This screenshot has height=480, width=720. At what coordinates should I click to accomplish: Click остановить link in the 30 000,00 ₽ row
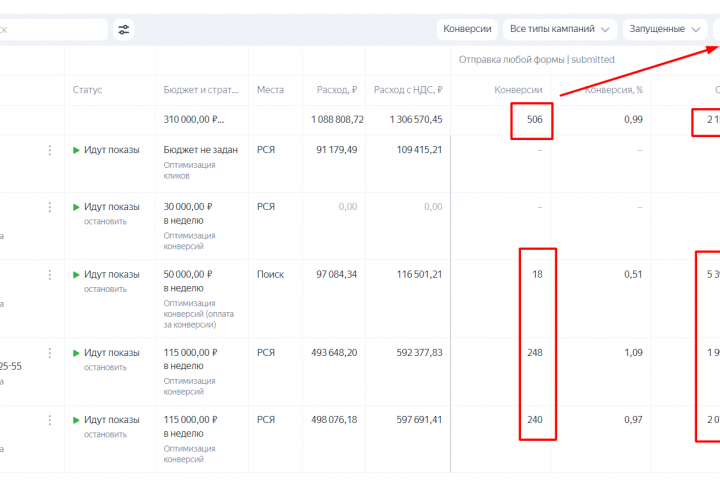(105, 221)
